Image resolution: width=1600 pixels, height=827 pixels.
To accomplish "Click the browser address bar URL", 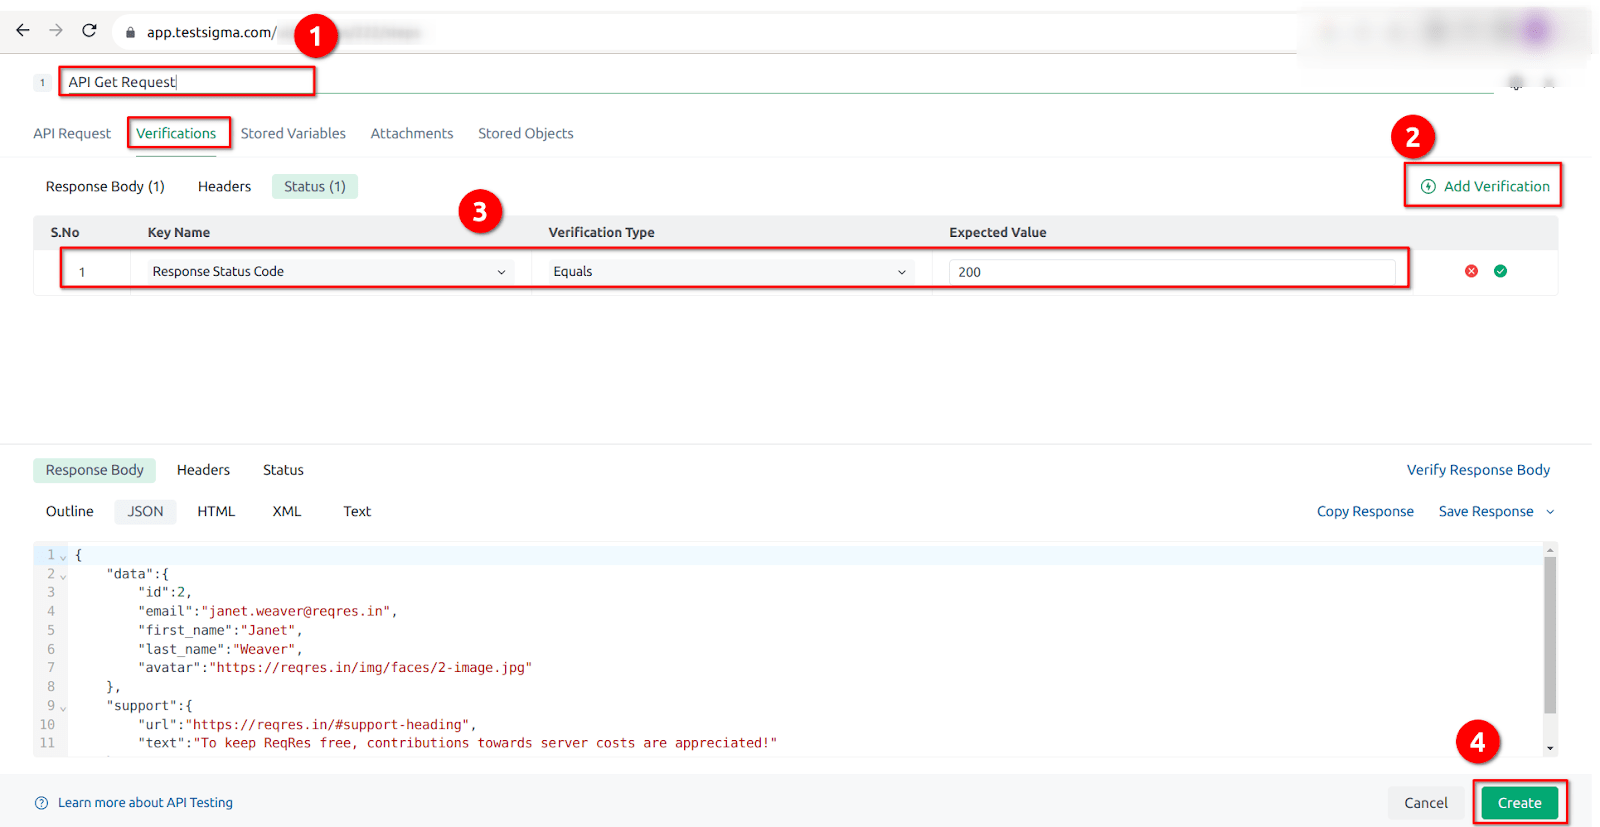I will tap(211, 32).
